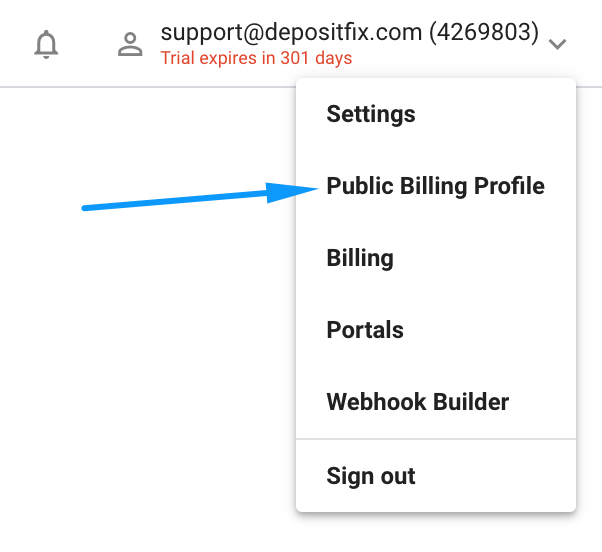The width and height of the screenshot is (602, 552).
Task: Click the word Profile in Public Billing Profile
Action: pos(509,186)
